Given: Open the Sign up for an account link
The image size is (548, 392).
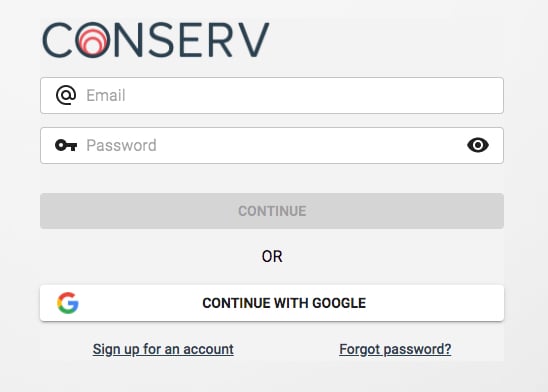Looking at the screenshot, I should point(163,349).
